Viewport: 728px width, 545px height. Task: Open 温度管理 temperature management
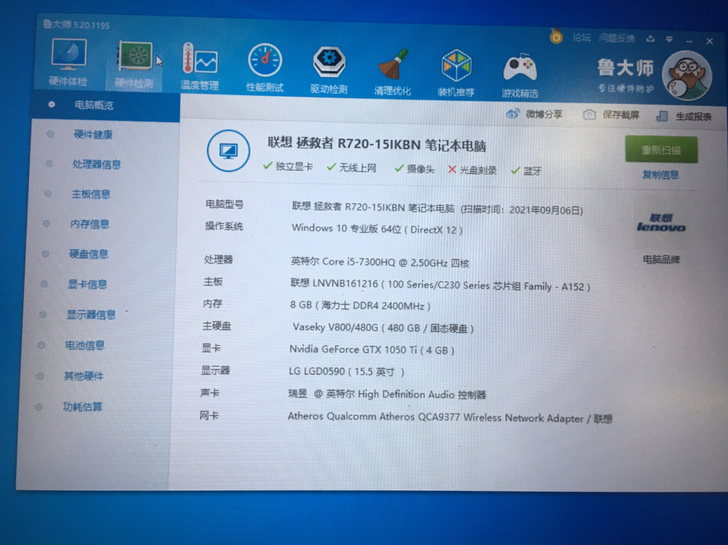(x=200, y=66)
